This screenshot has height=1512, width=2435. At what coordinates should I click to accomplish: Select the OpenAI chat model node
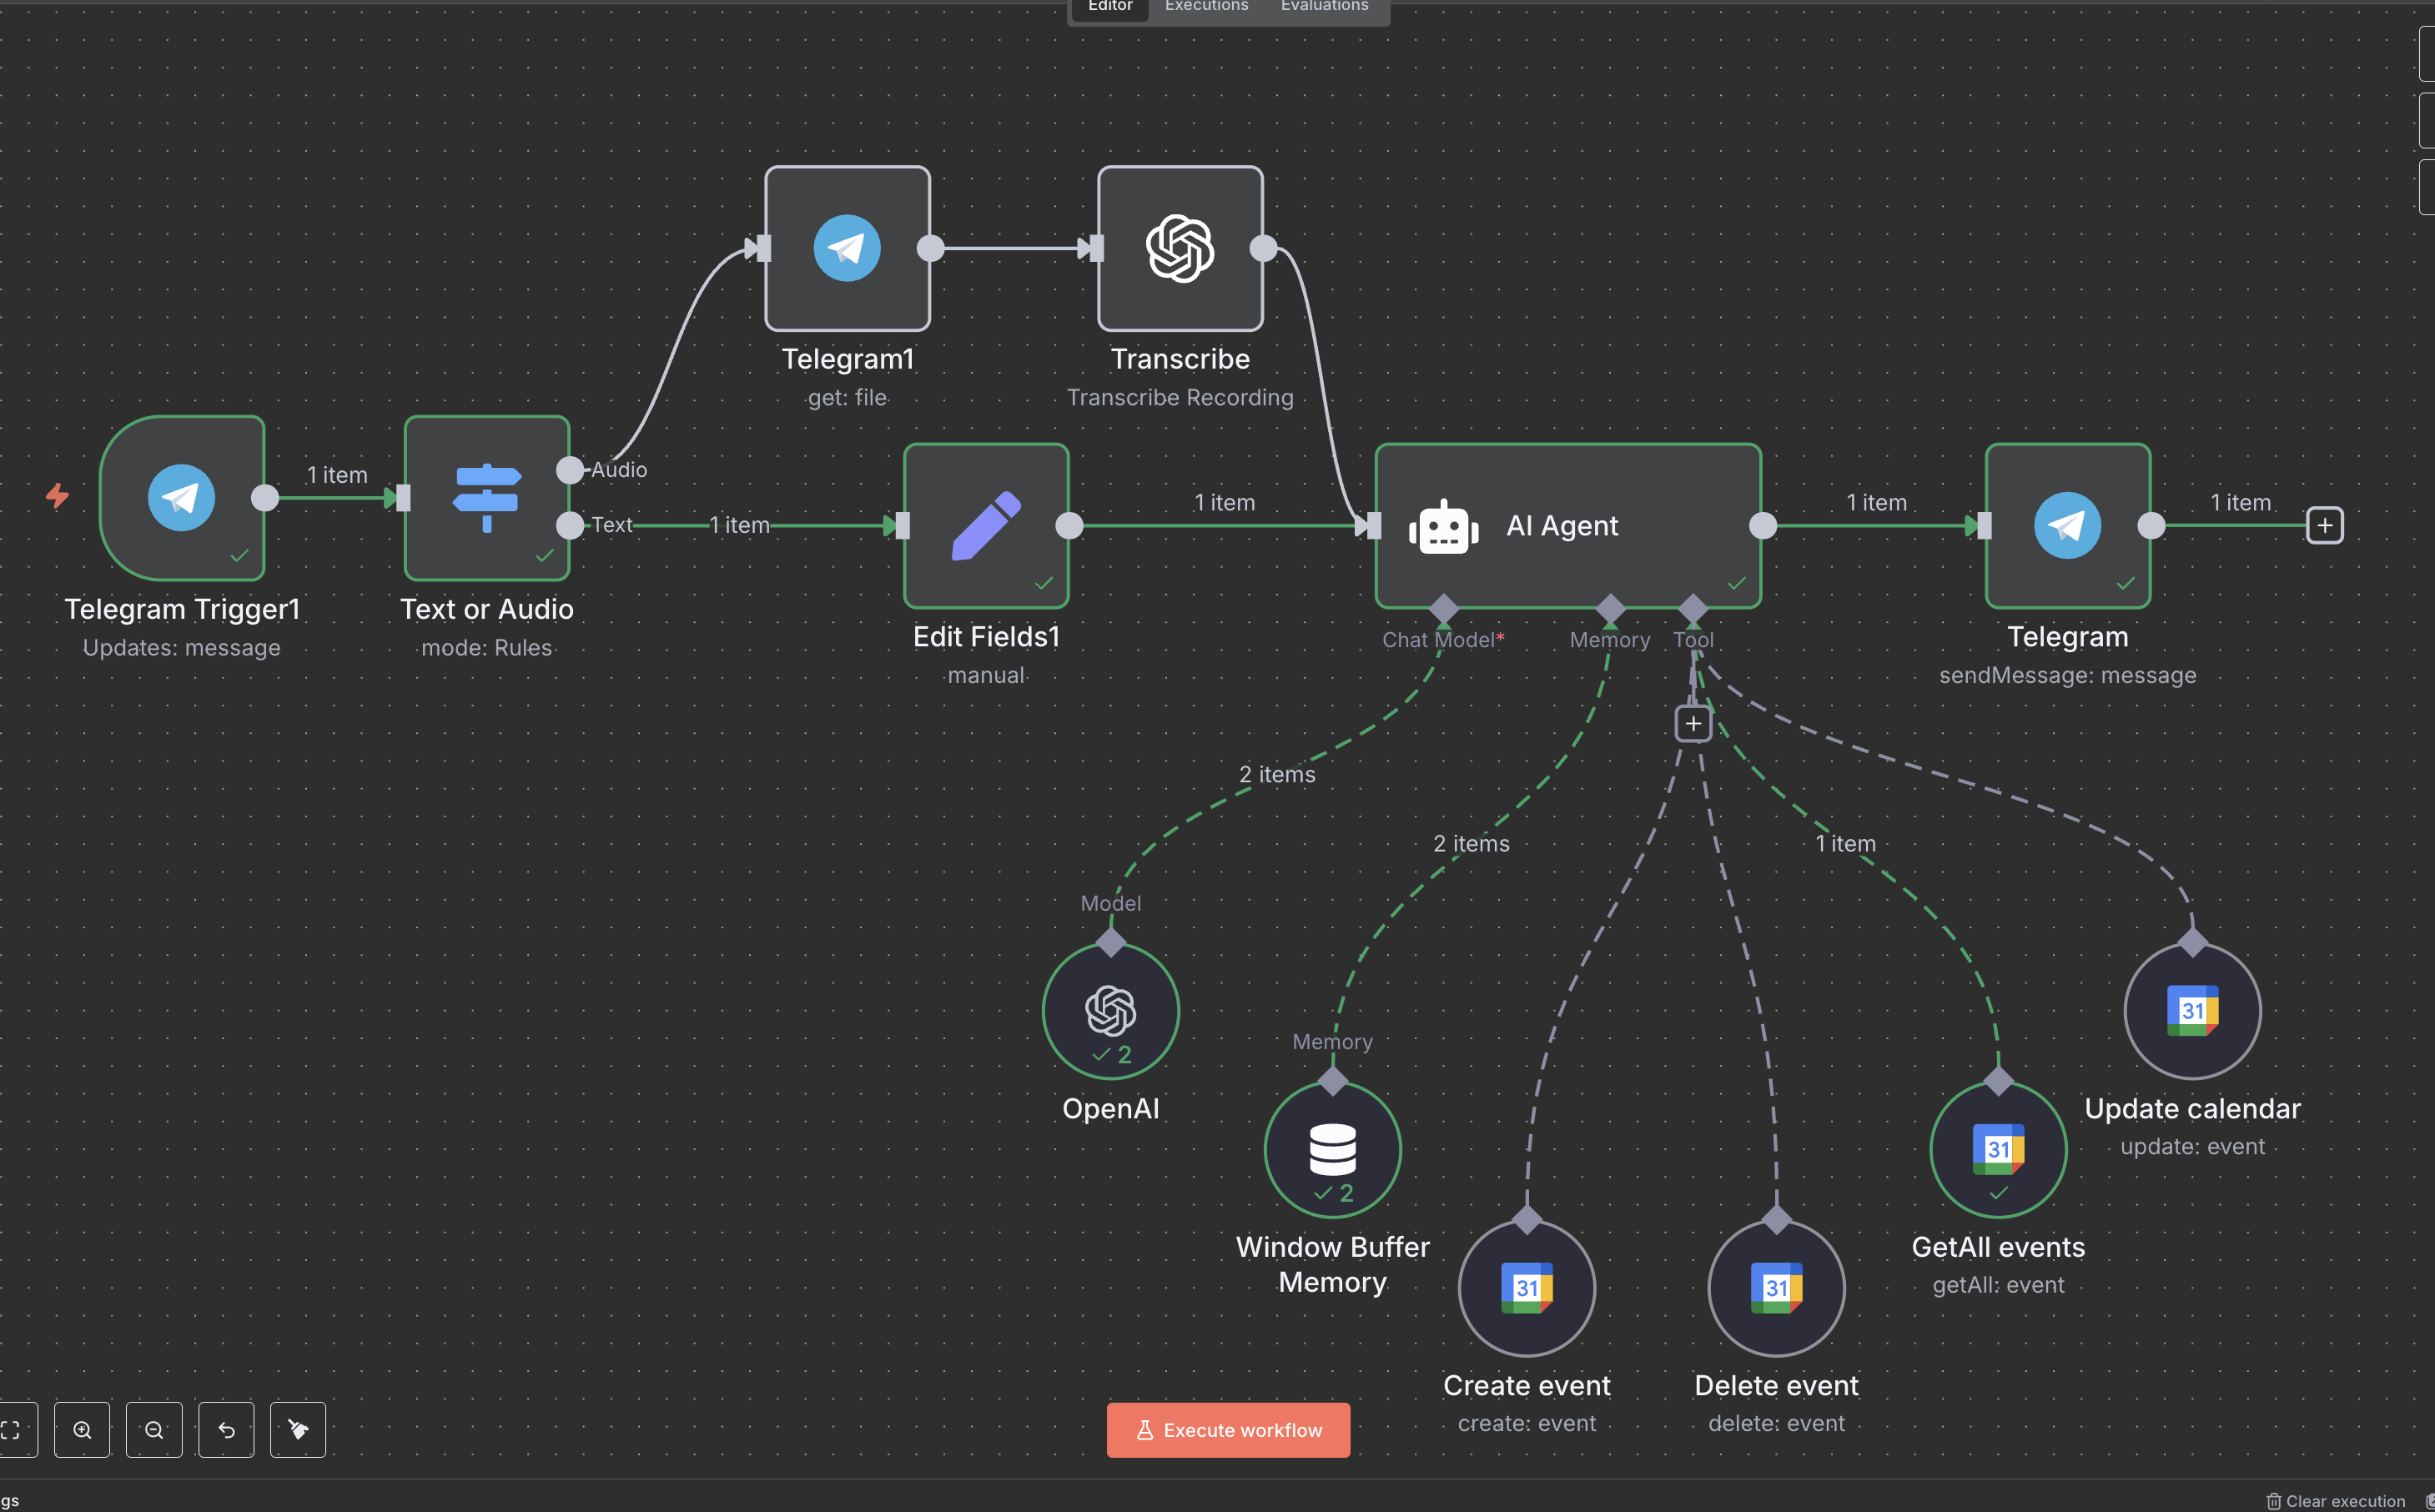1110,1010
